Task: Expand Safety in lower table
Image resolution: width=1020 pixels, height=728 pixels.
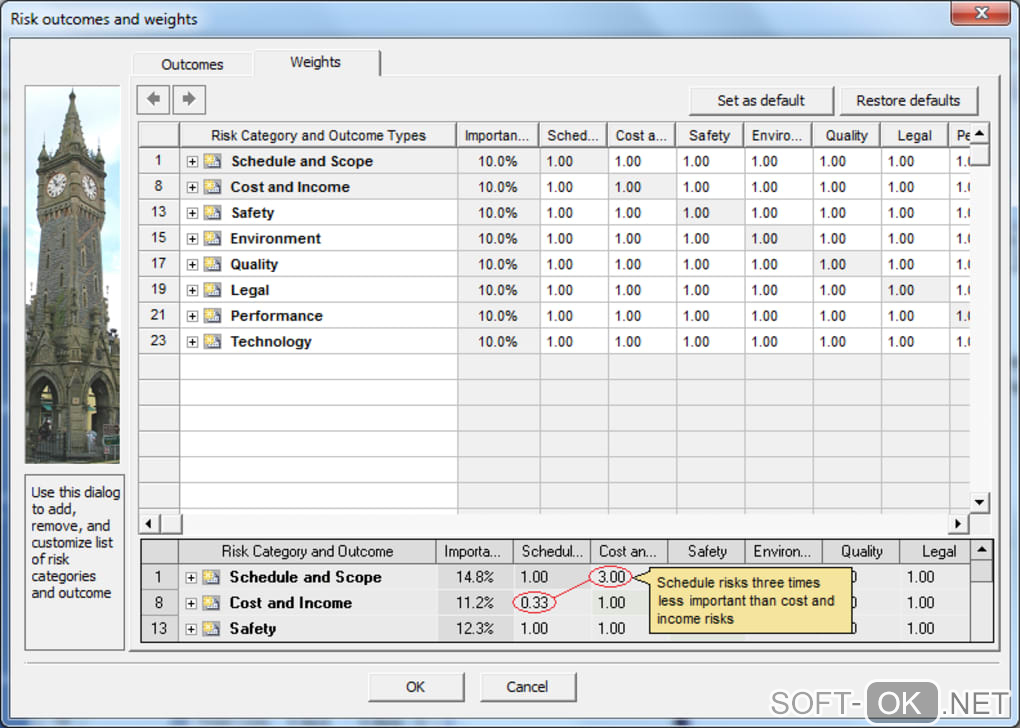Action: (191, 629)
